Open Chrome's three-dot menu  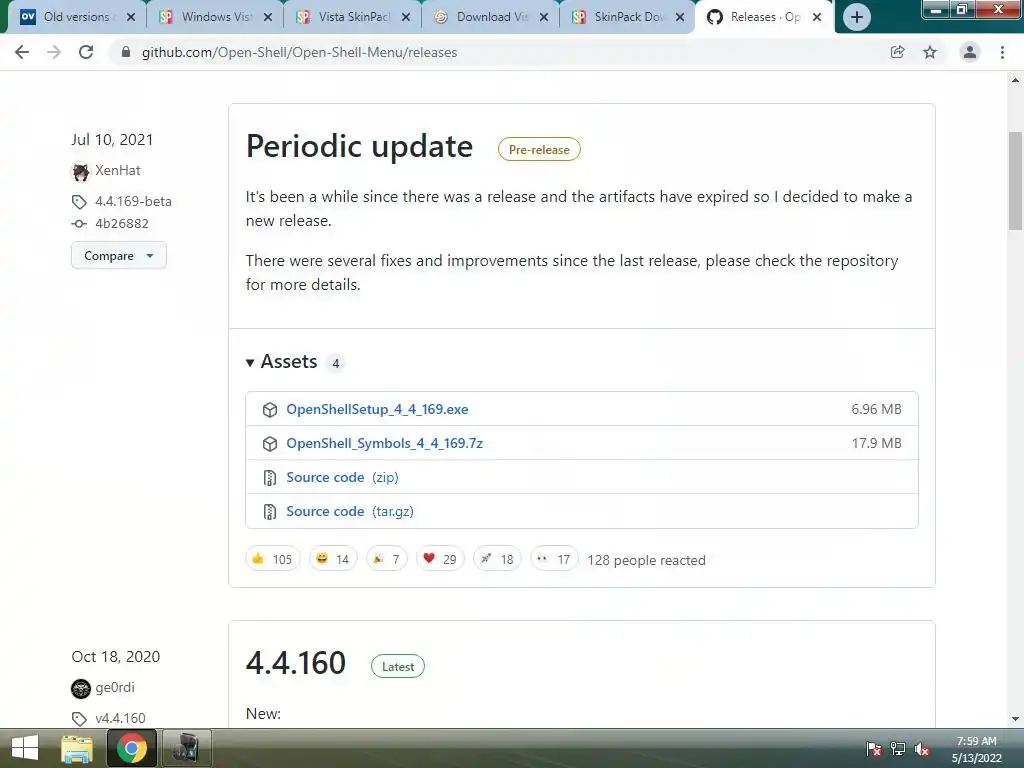click(1002, 52)
